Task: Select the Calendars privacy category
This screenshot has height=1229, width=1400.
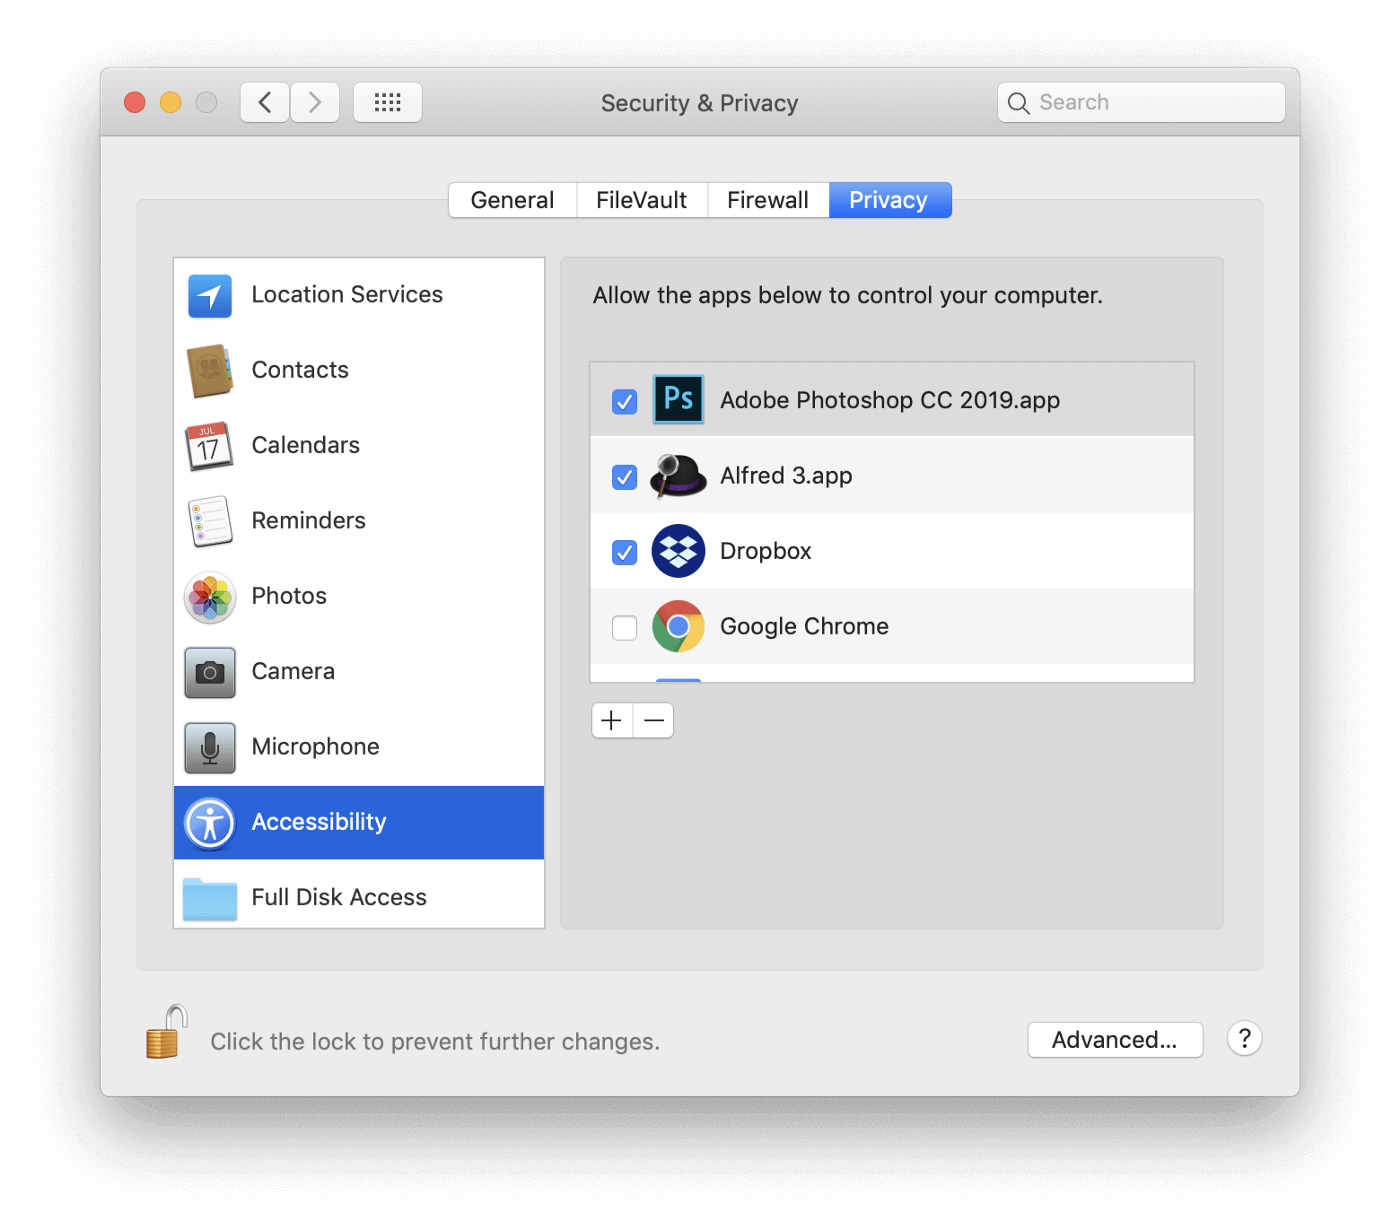Action: [x=305, y=445]
